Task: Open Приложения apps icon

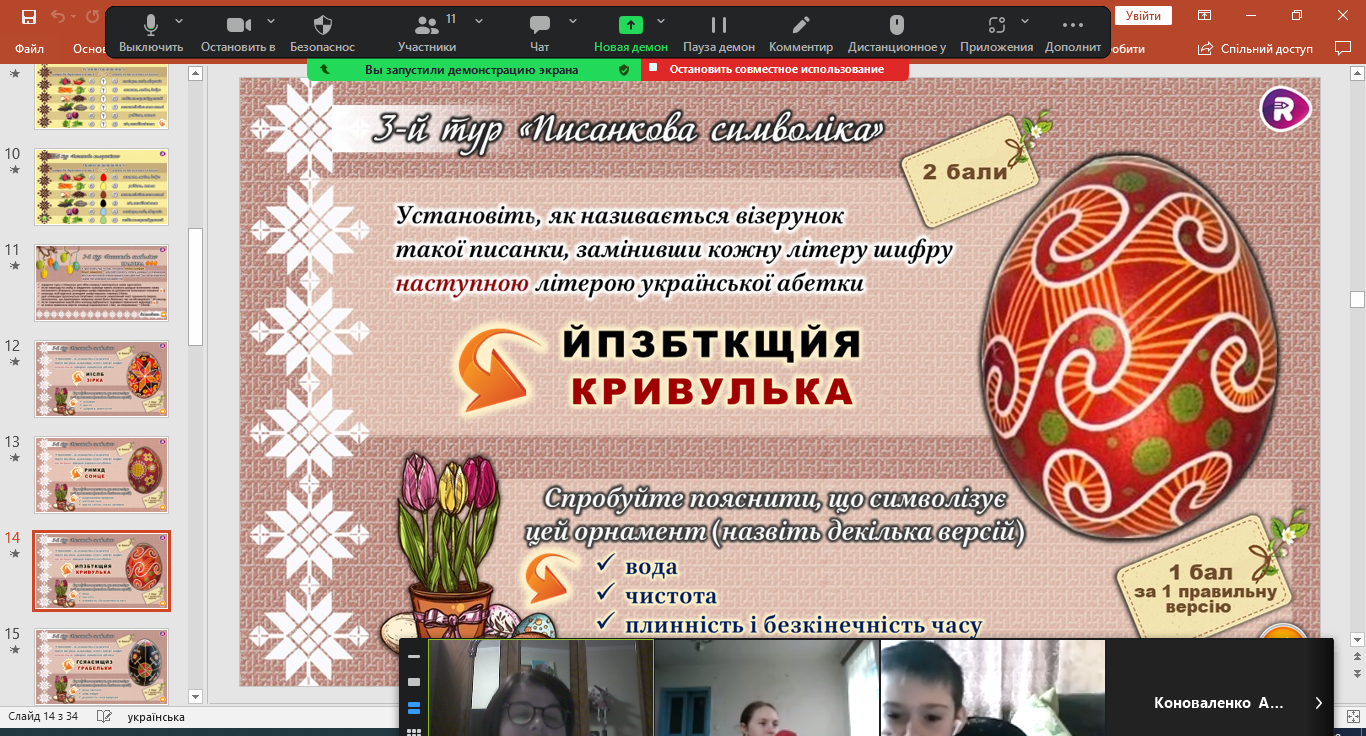Action: pos(996,34)
